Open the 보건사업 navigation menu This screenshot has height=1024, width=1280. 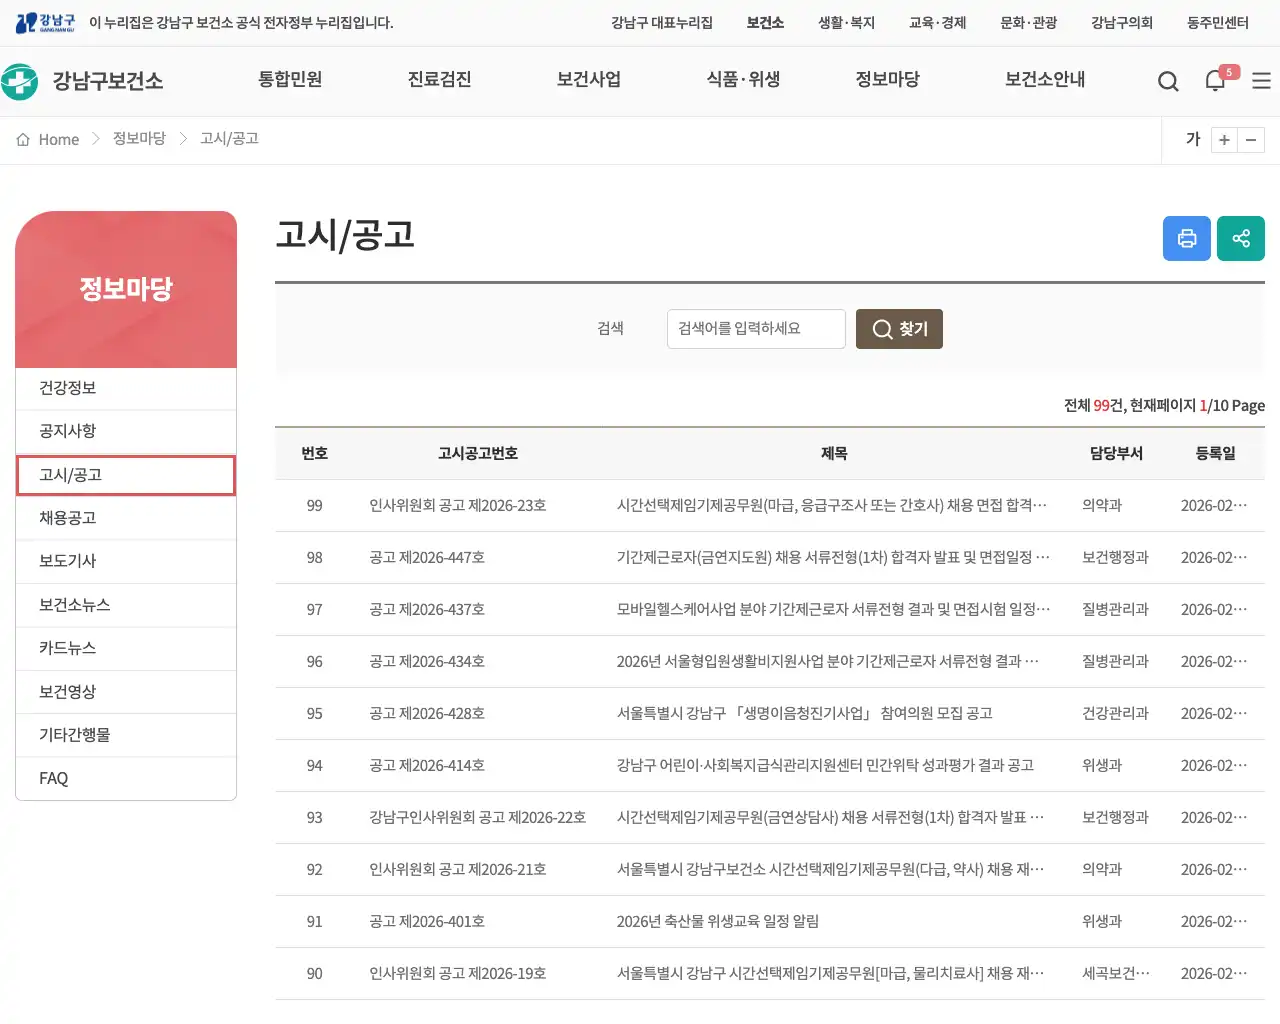pos(588,81)
